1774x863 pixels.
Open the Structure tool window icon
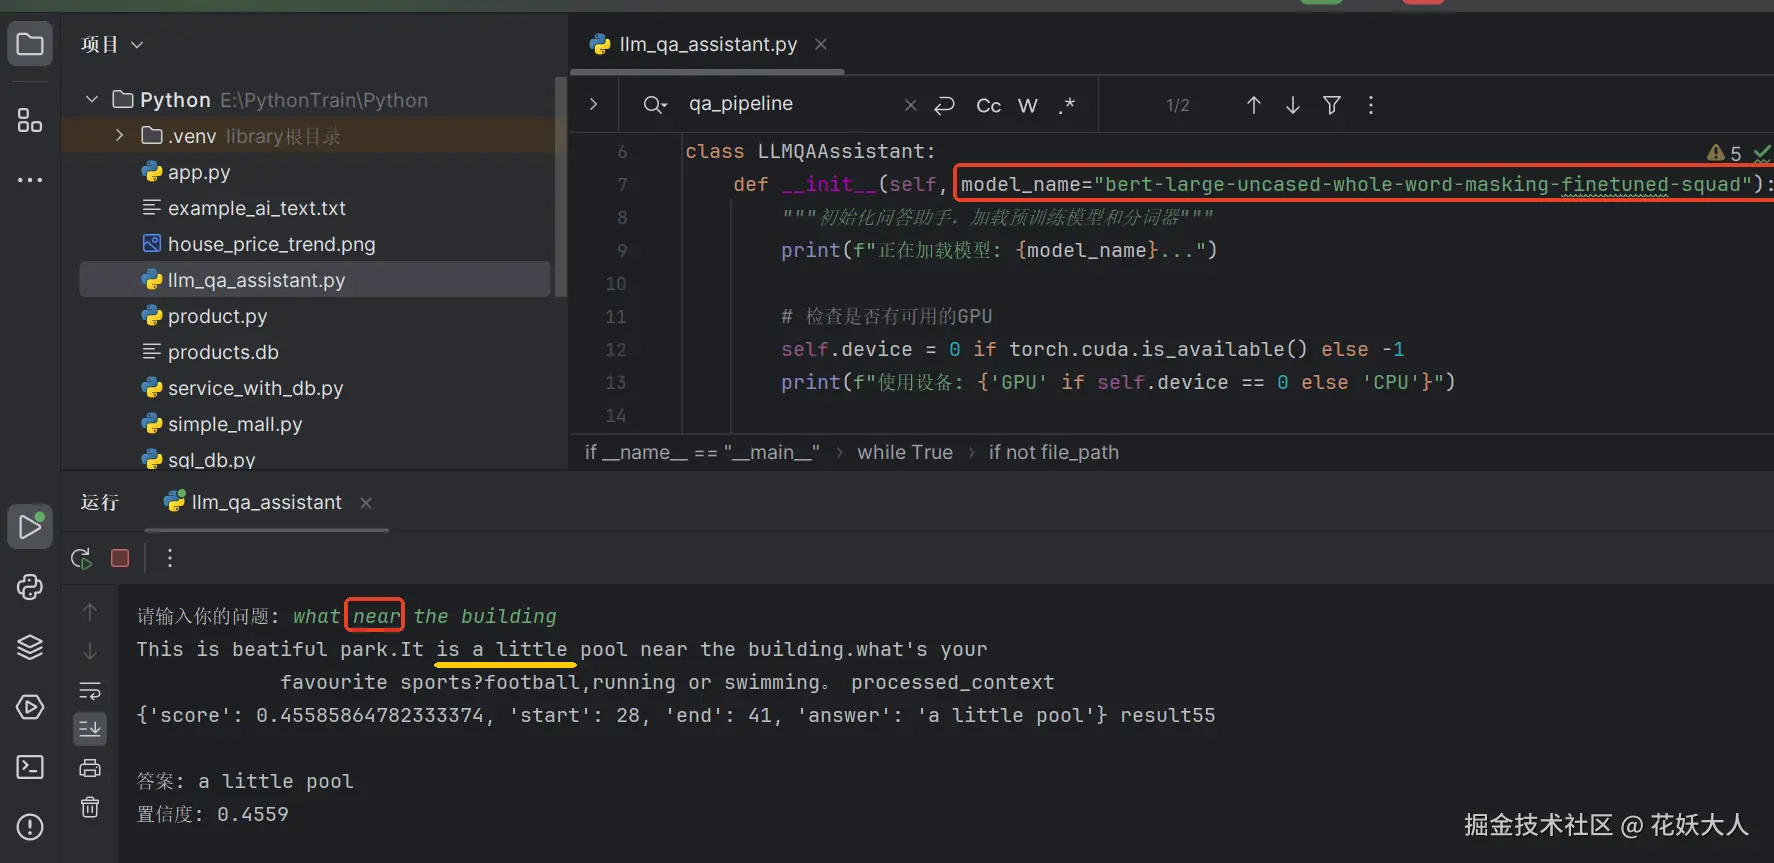coord(30,120)
